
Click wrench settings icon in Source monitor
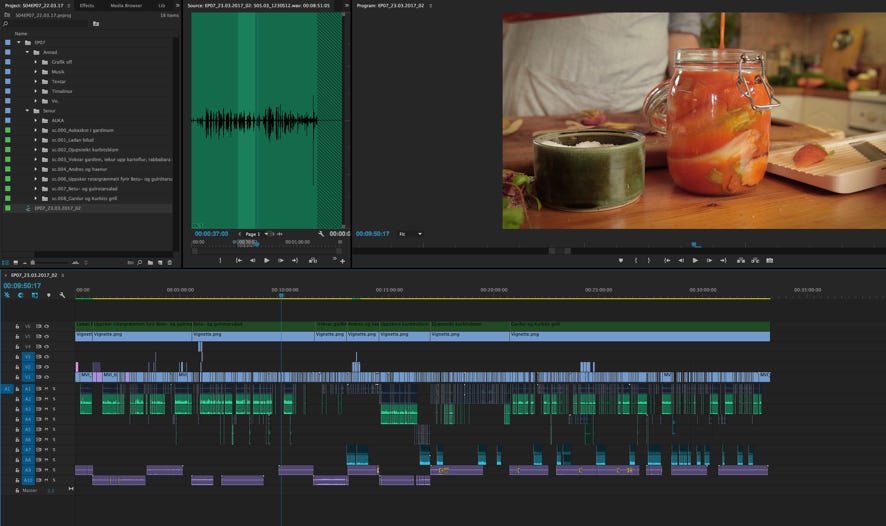coord(321,234)
